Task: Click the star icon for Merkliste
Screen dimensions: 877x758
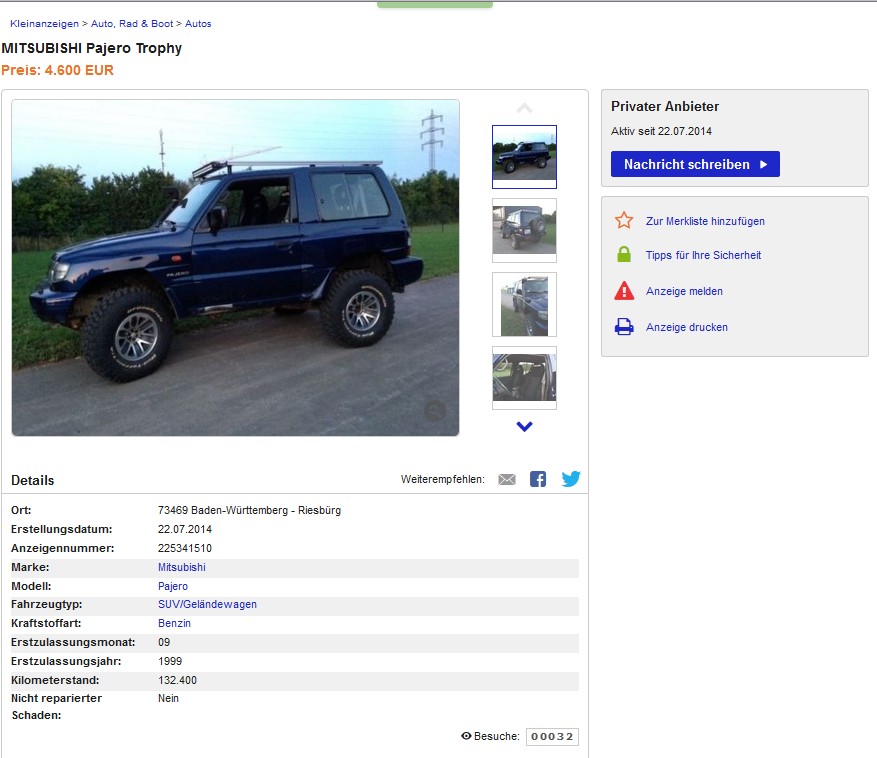Action: pos(624,220)
